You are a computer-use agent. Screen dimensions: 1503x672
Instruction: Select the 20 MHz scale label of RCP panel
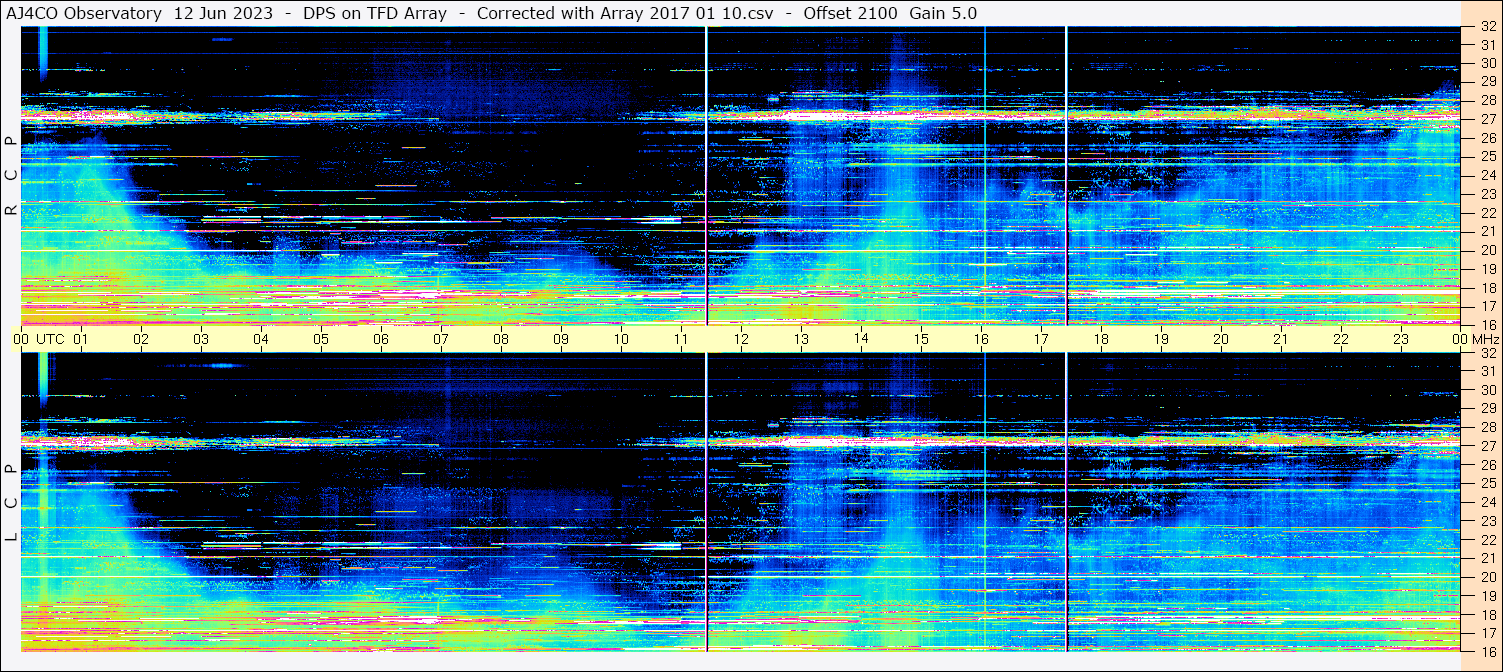(1487, 250)
